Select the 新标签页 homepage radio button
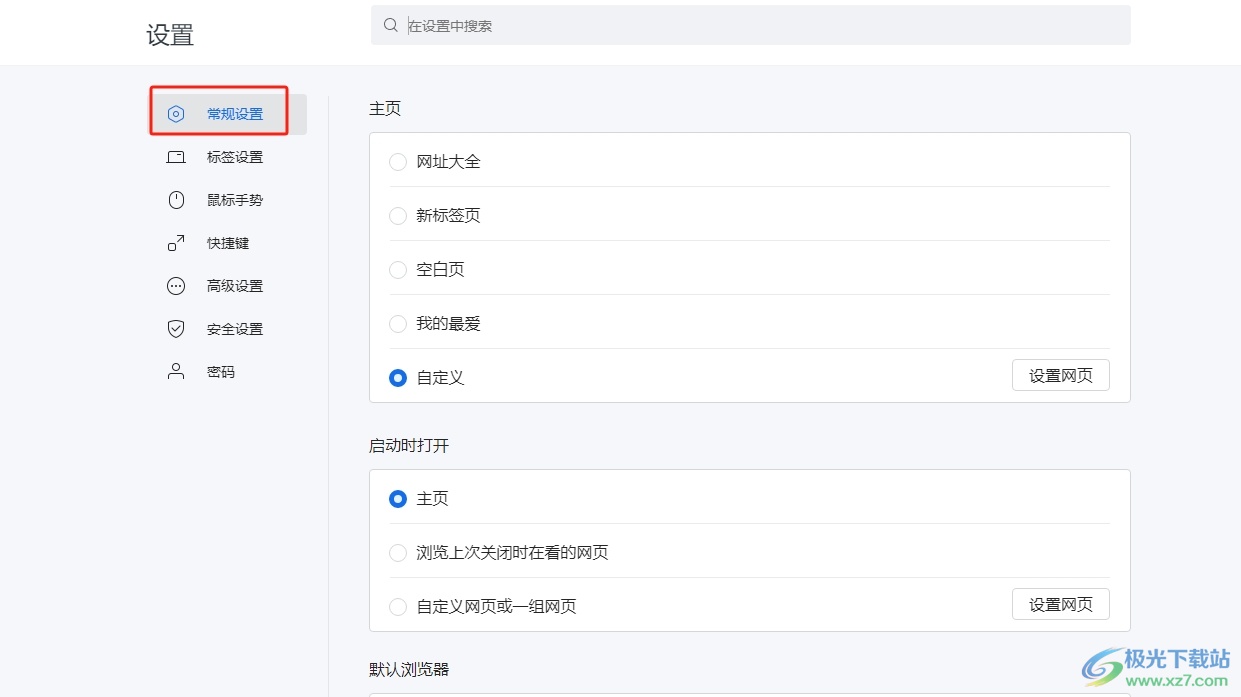The width and height of the screenshot is (1241, 697). coord(398,216)
